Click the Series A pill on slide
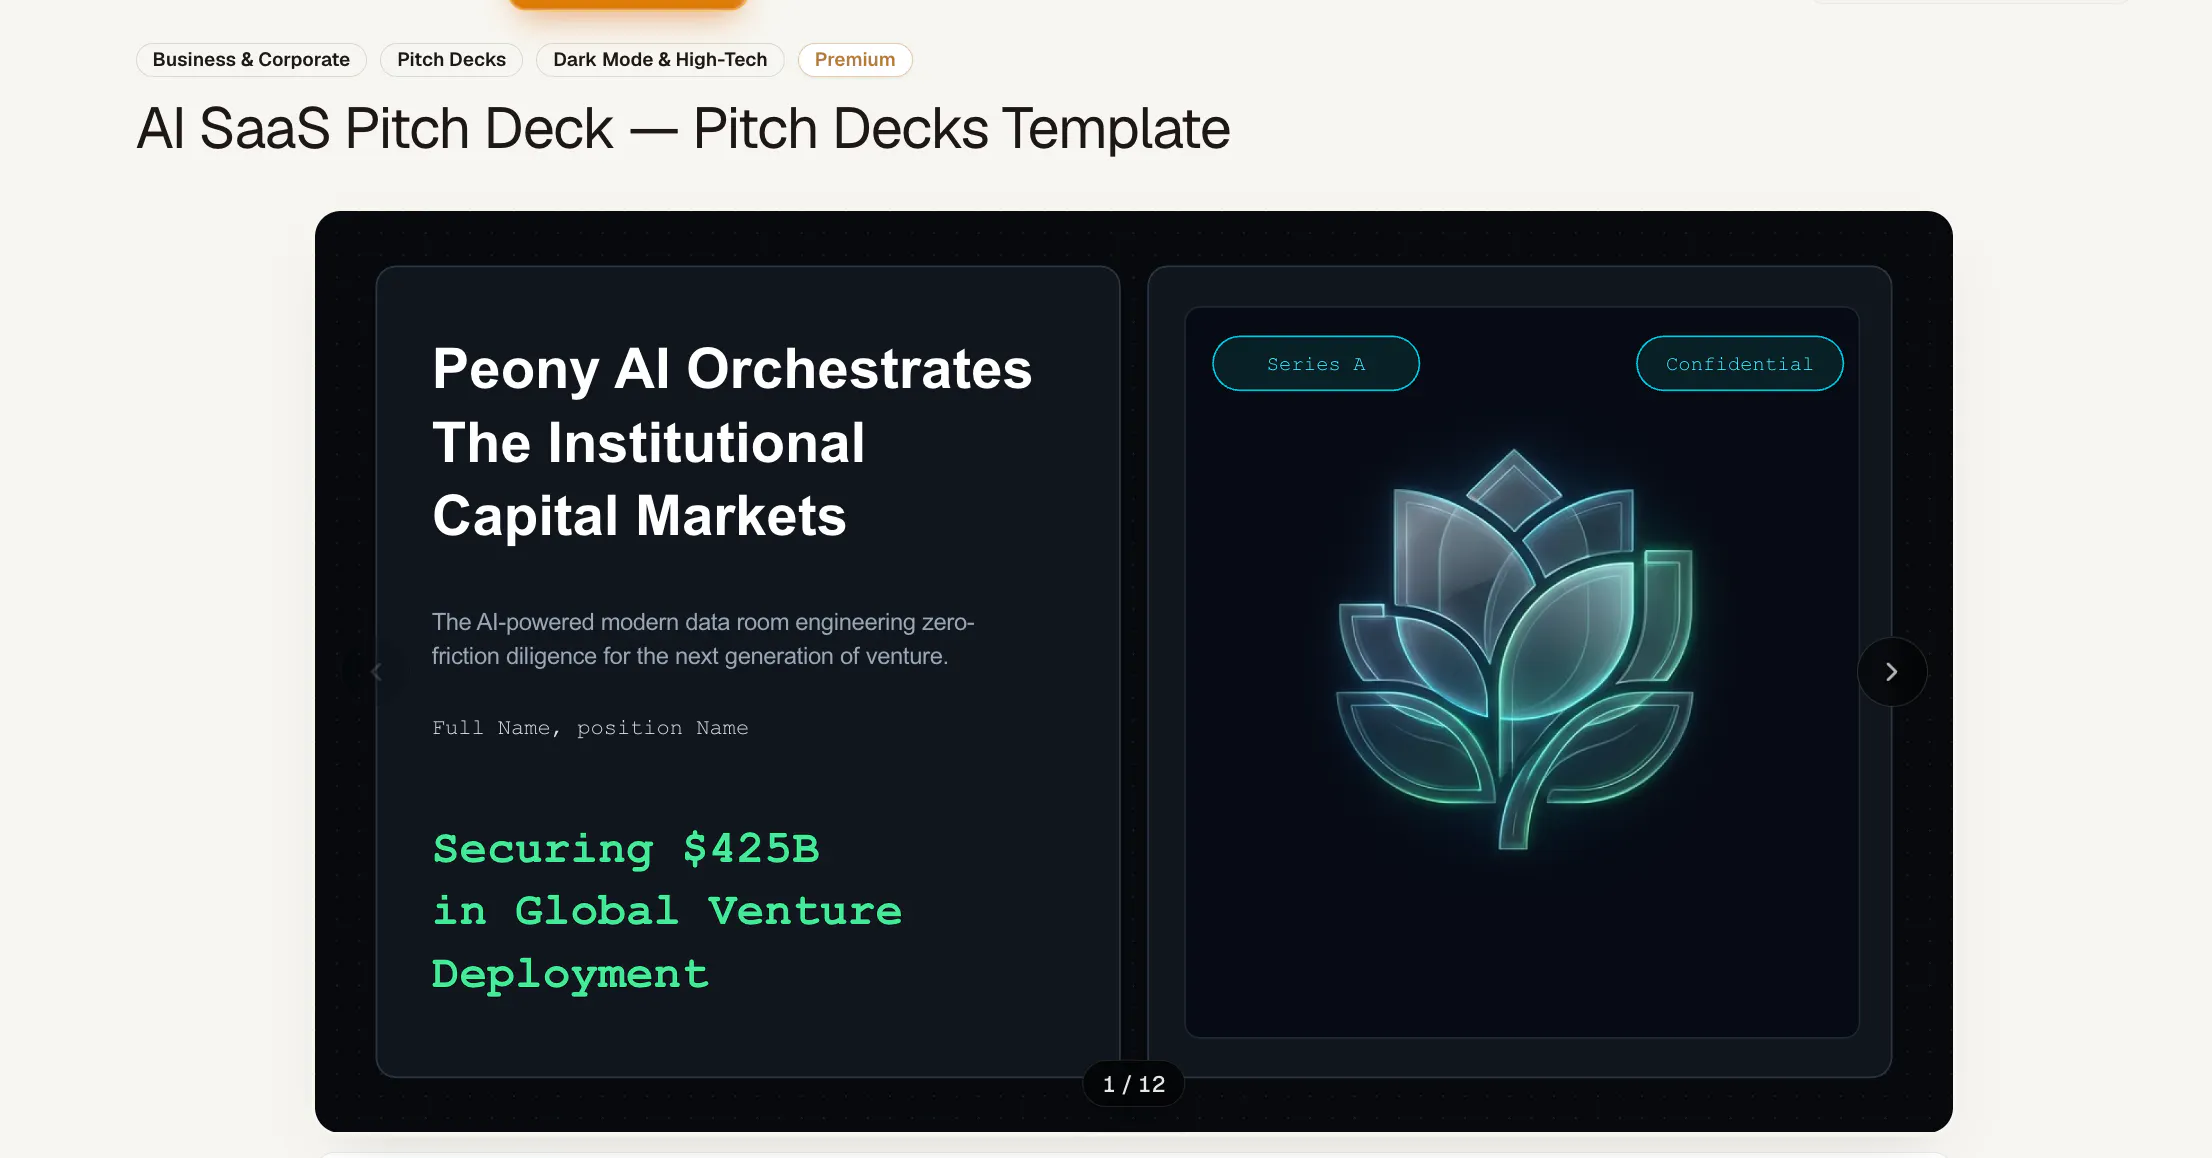This screenshot has width=2212, height=1158. (x=1316, y=364)
